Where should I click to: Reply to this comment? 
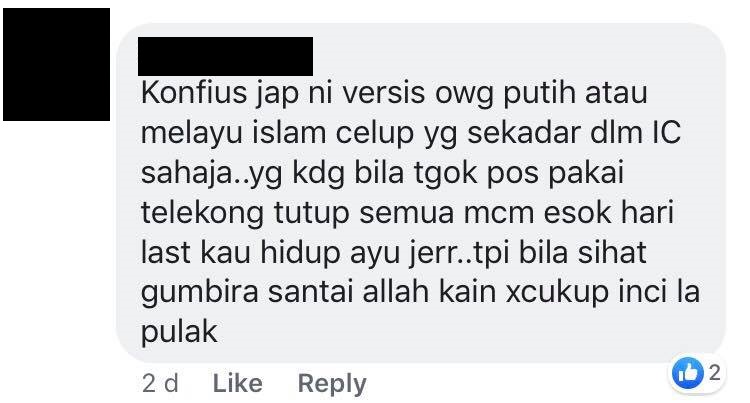[x=332, y=384]
